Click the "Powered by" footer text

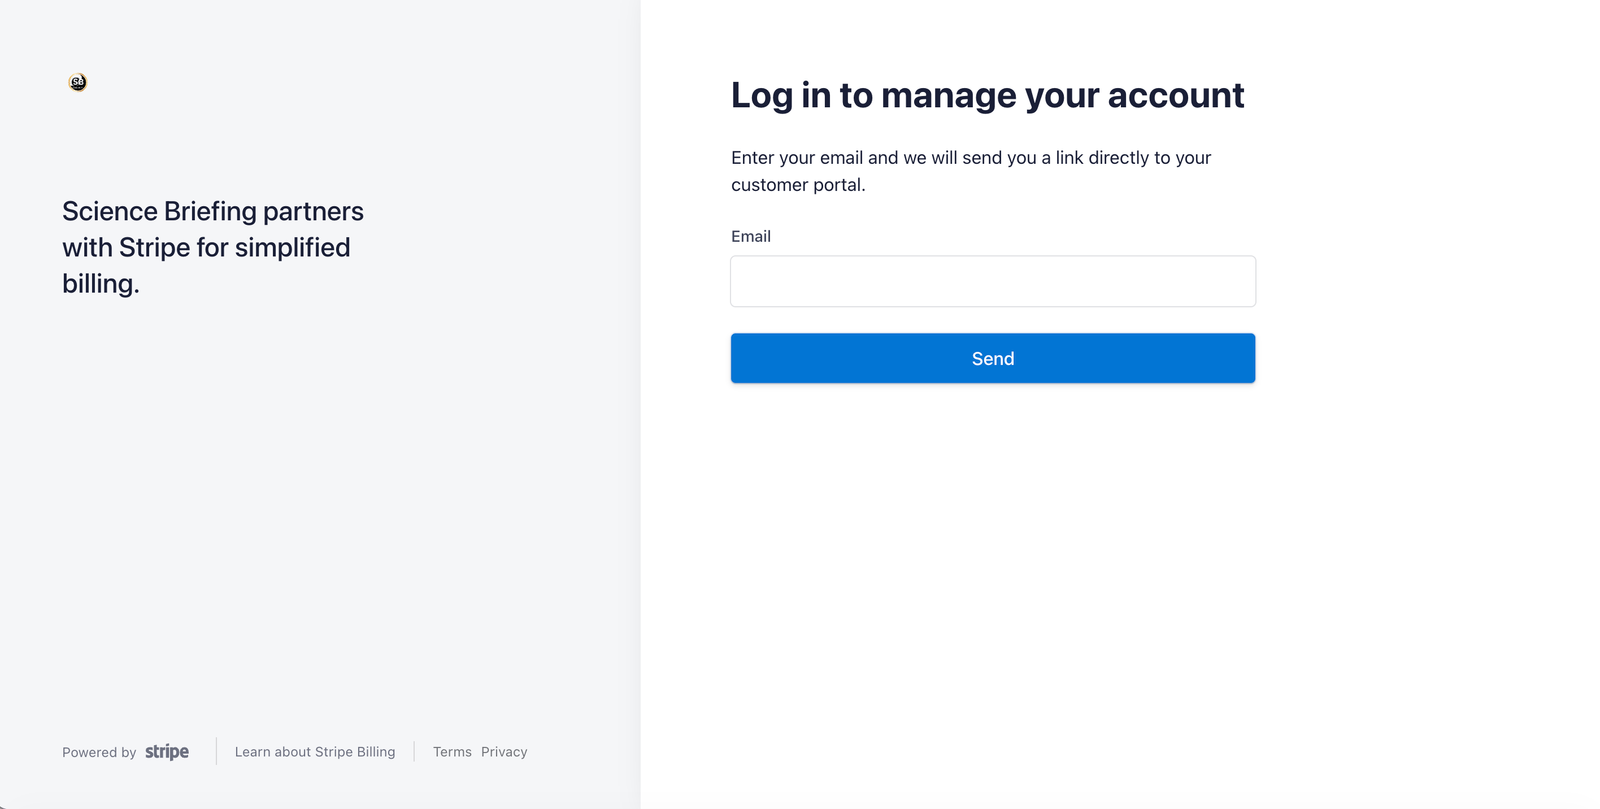(99, 753)
